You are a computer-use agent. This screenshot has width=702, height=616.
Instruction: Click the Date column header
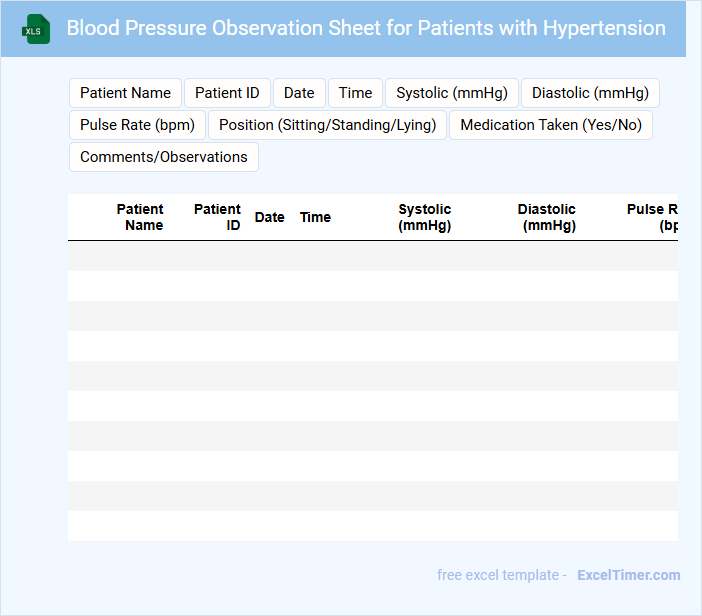(x=269, y=217)
